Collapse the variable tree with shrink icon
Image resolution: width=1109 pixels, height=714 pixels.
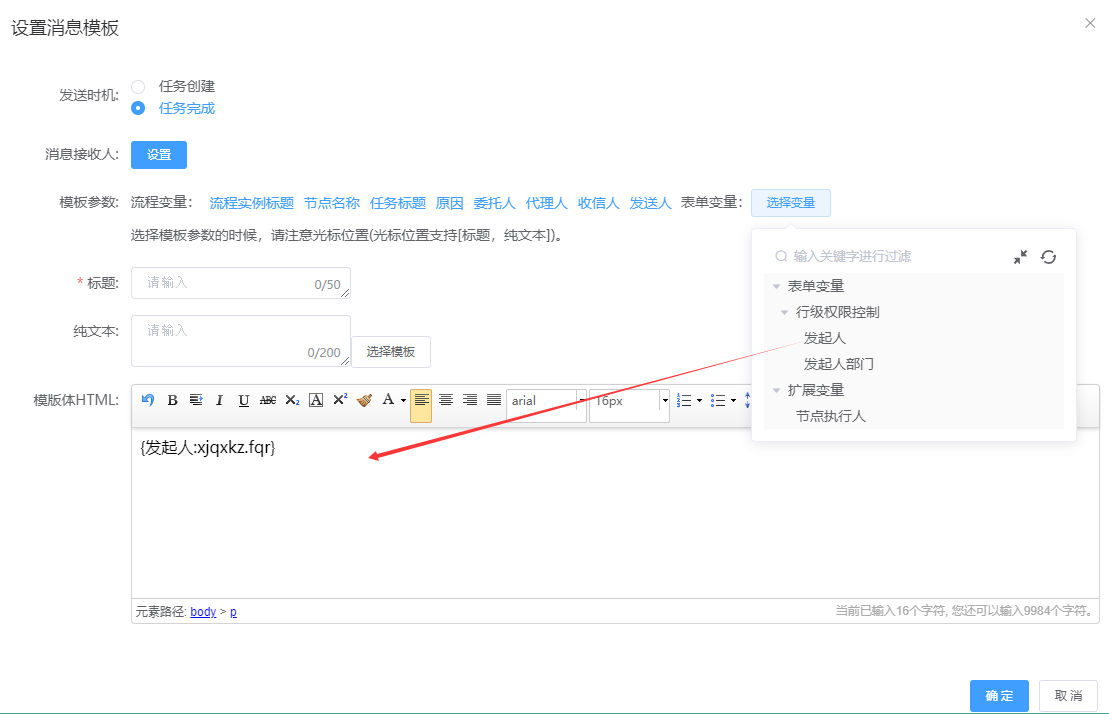coord(1020,257)
